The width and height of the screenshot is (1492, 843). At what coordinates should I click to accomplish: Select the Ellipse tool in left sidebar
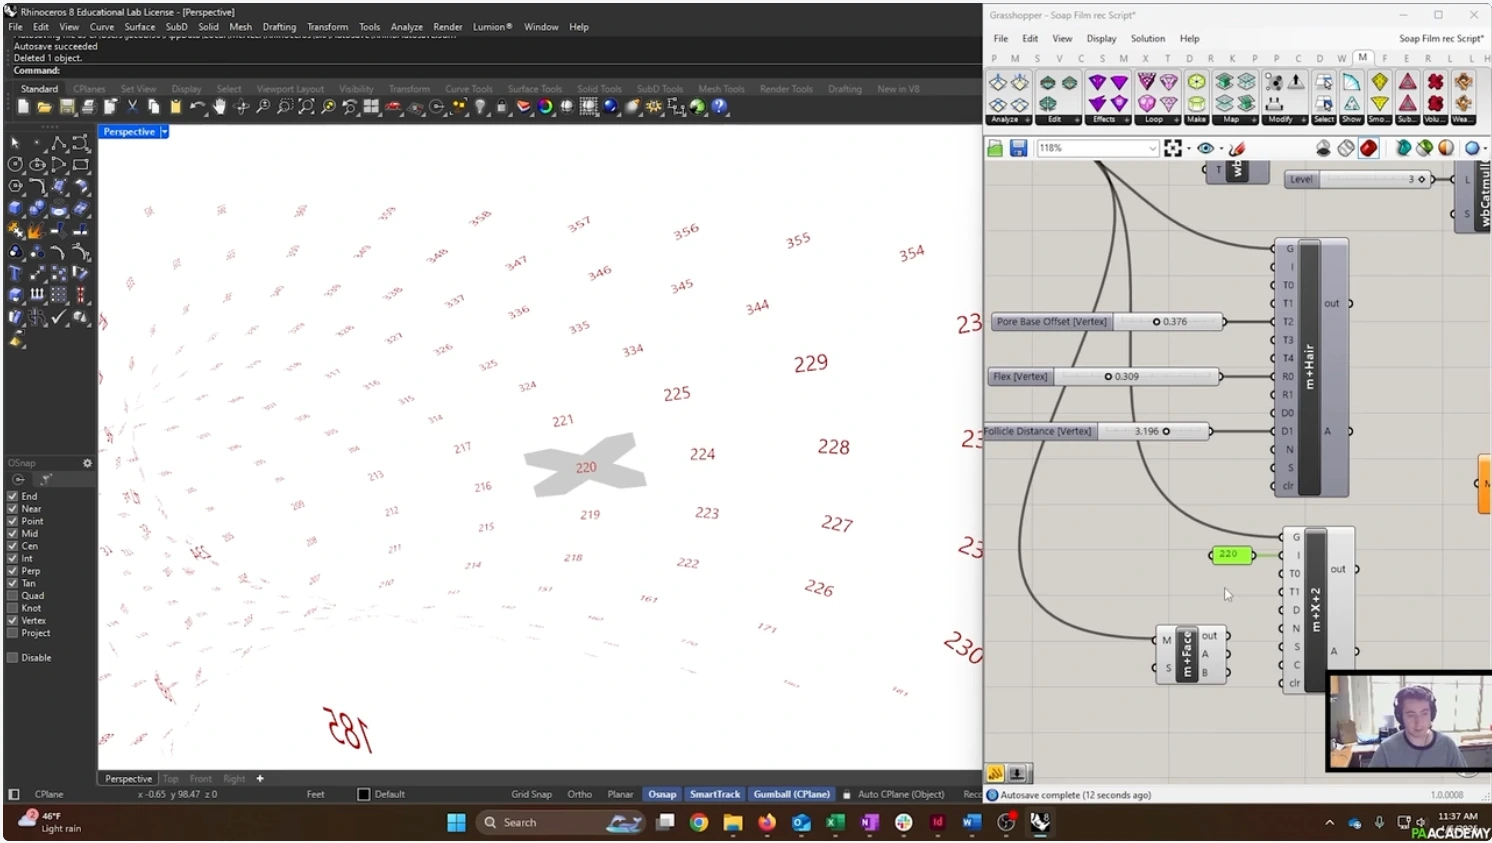pyautogui.click(x=38, y=164)
